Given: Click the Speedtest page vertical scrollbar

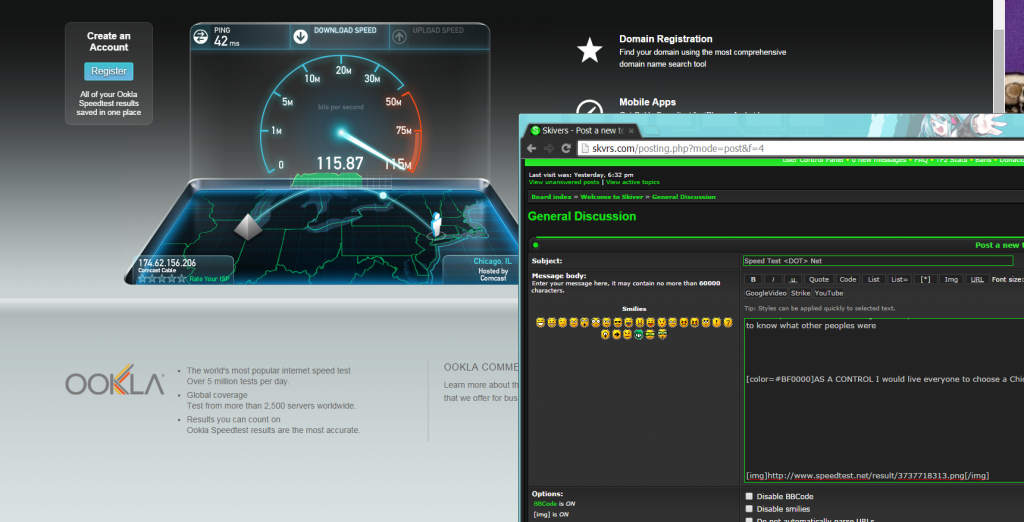Looking at the screenshot, I should coord(999,56).
